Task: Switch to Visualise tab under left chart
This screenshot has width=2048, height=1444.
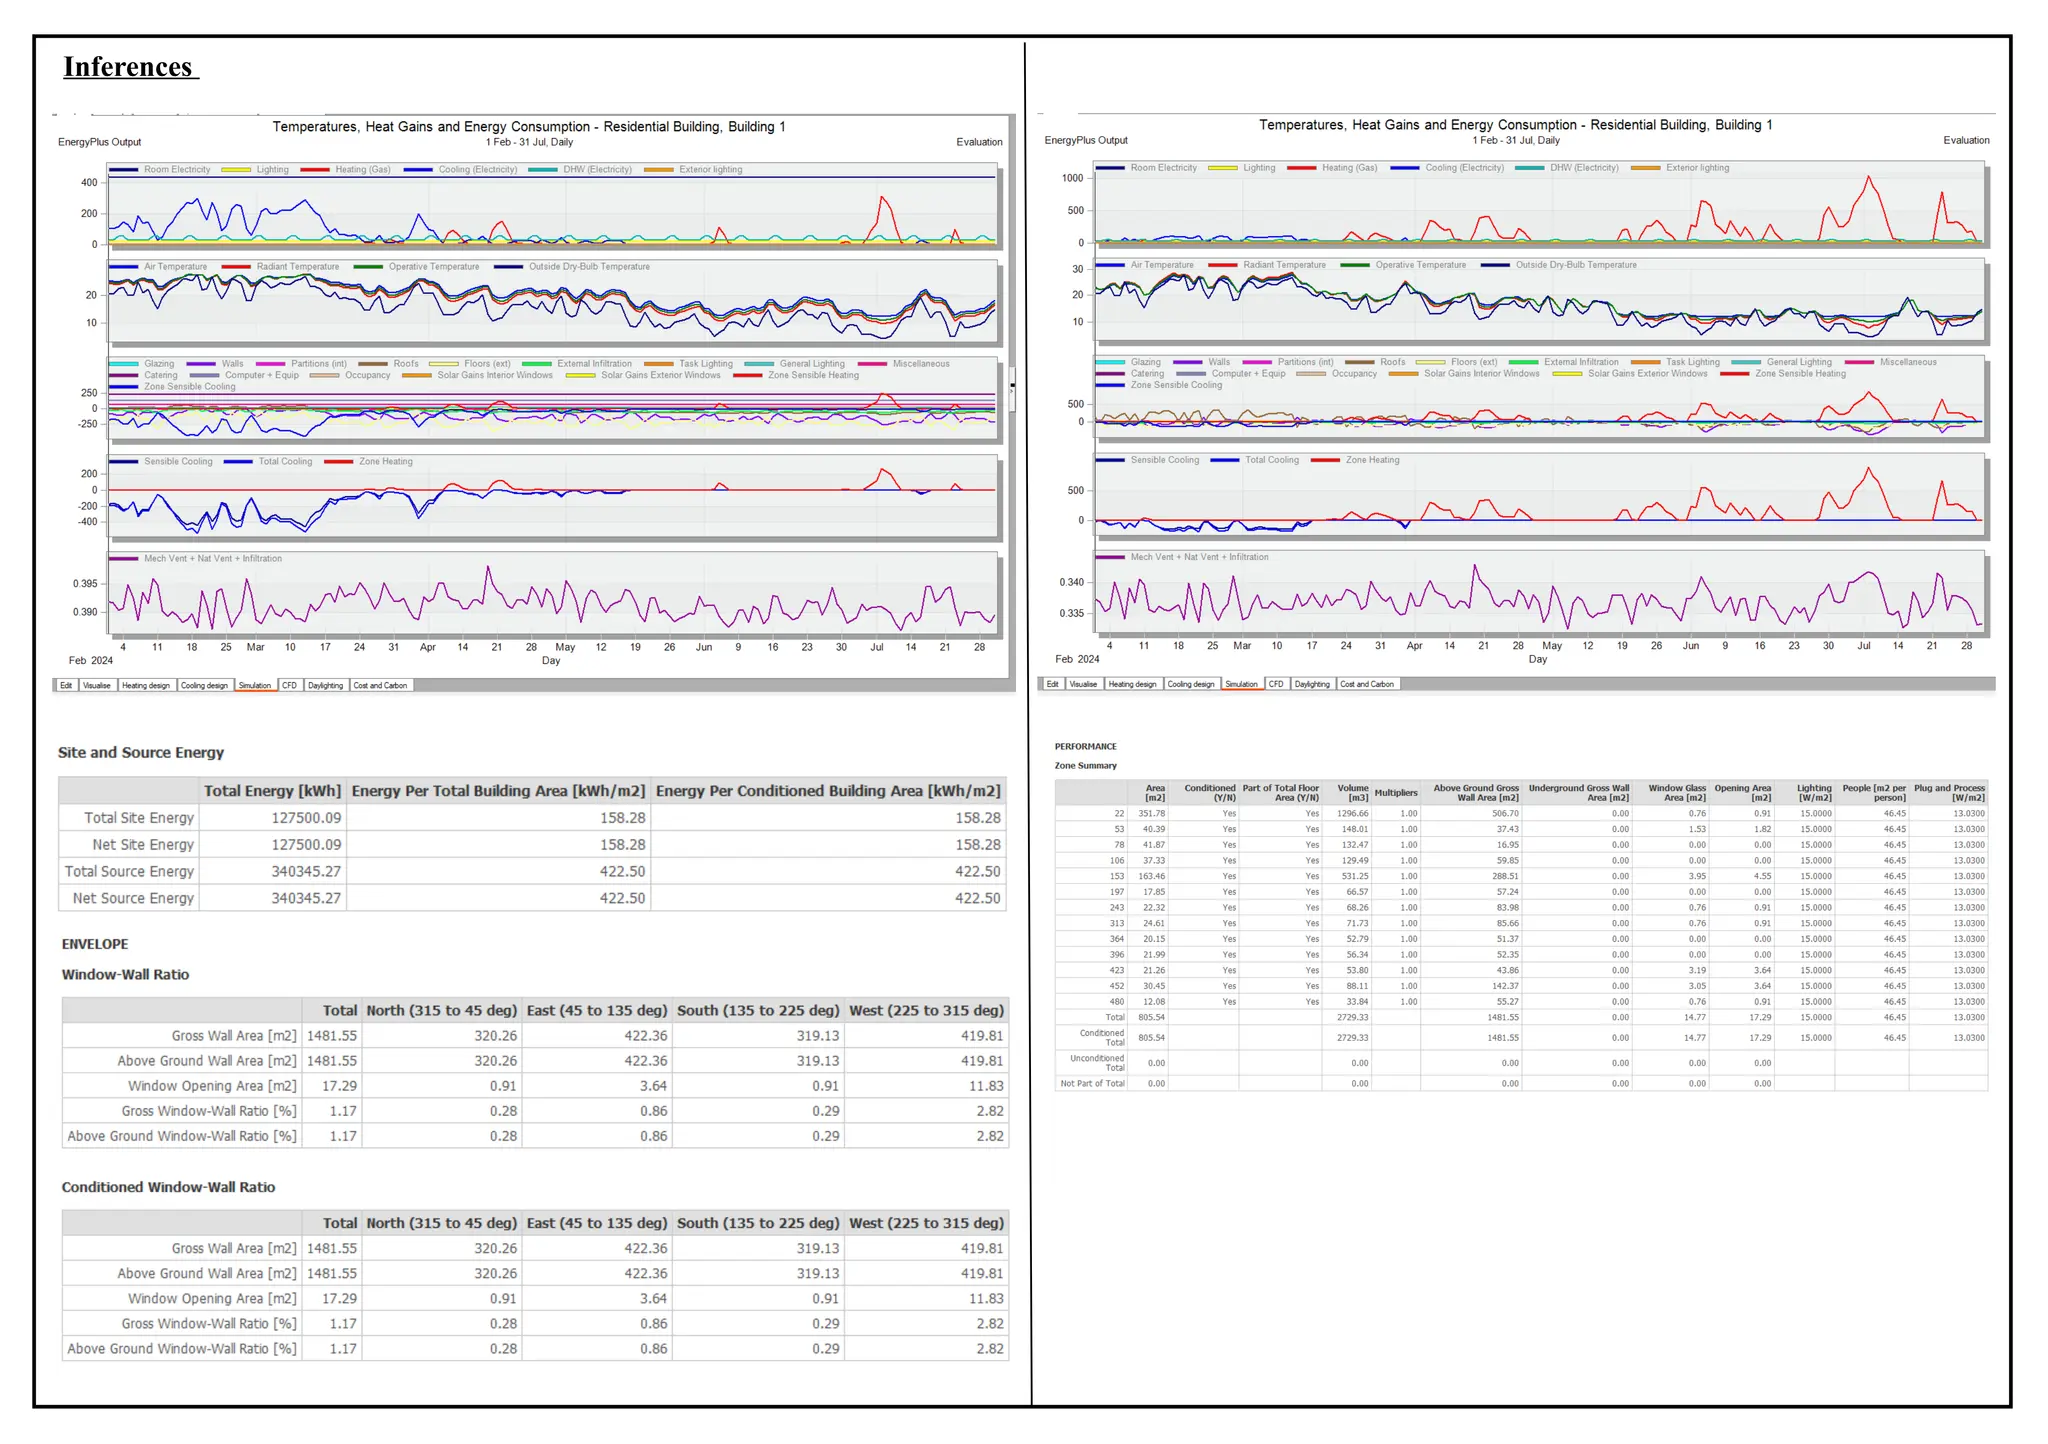Action: (x=97, y=686)
